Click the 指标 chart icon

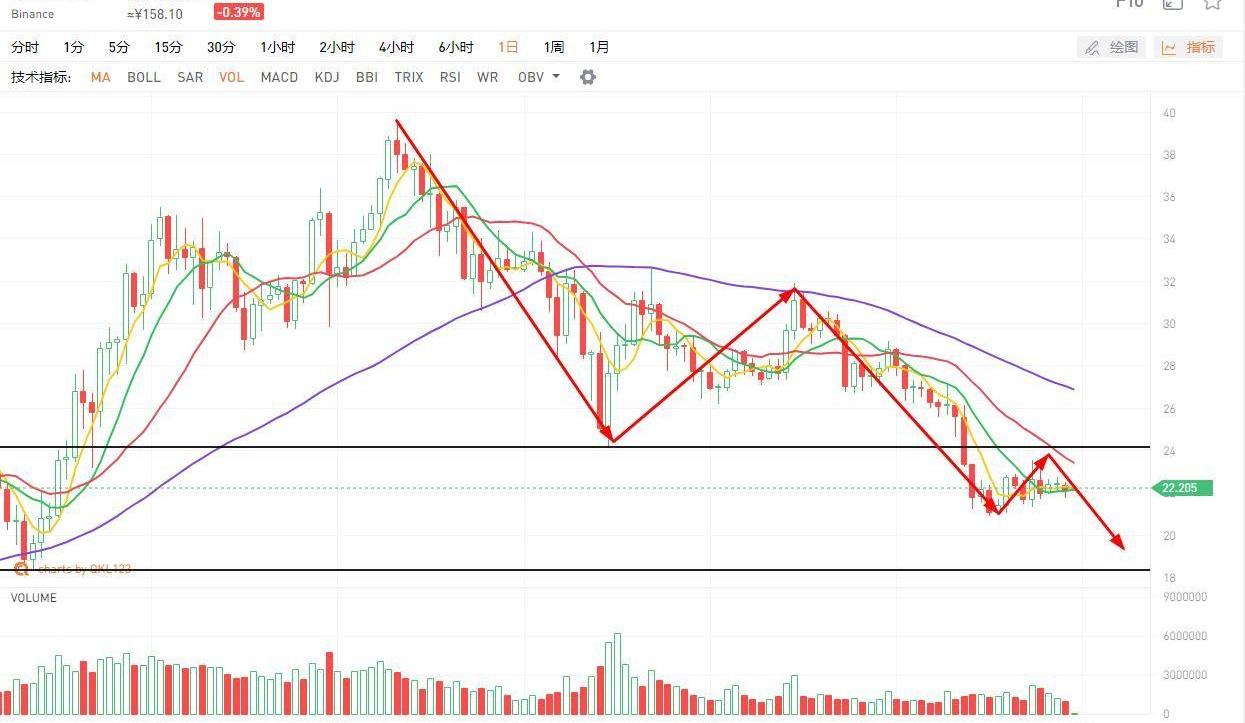pyautogui.click(x=1169, y=47)
